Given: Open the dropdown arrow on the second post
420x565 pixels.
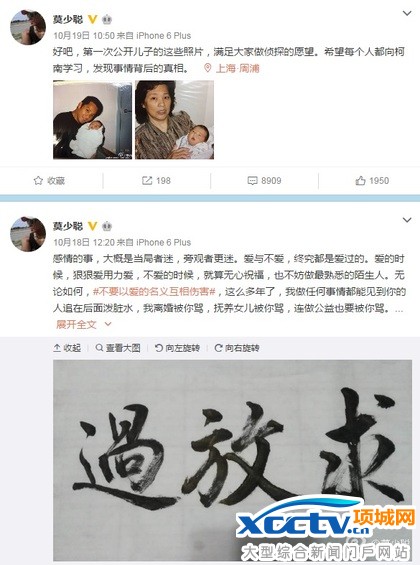Looking at the screenshot, I should tap(407, 220).
